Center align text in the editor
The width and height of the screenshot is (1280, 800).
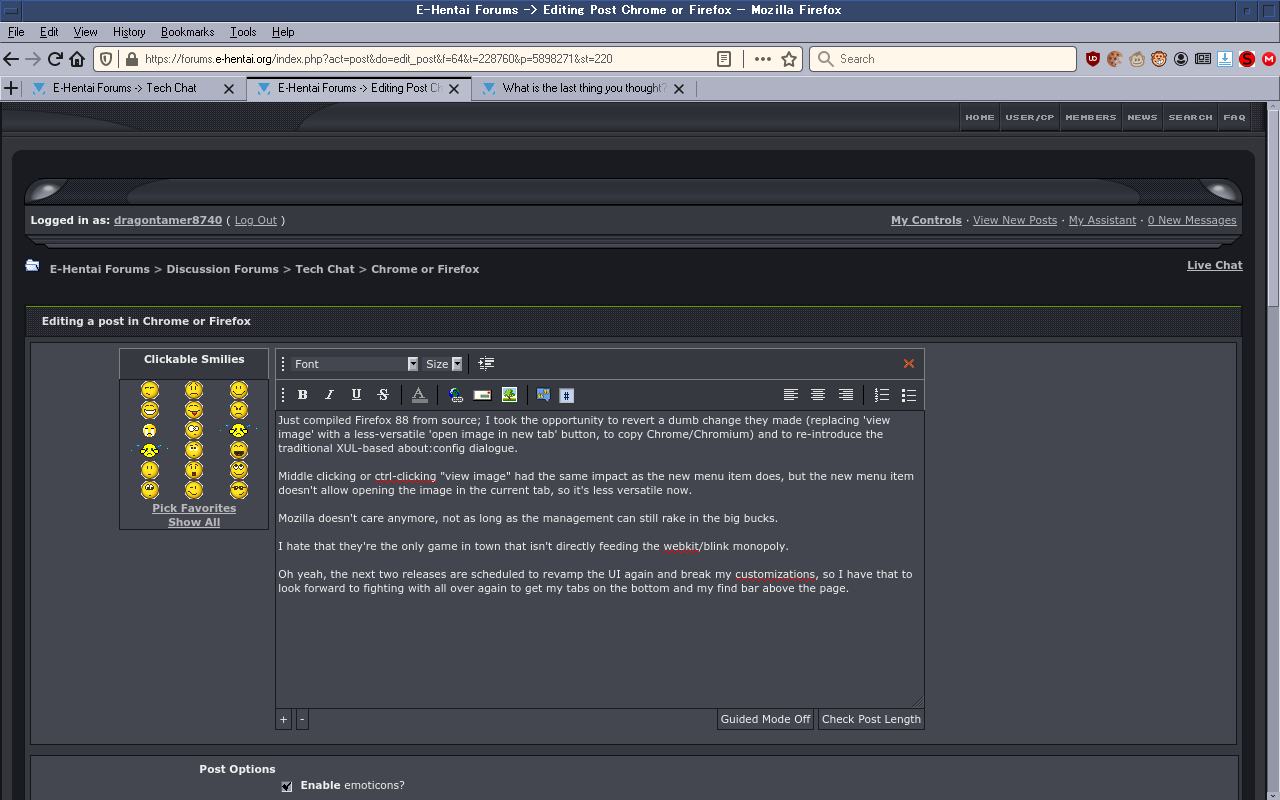(818, 395)
